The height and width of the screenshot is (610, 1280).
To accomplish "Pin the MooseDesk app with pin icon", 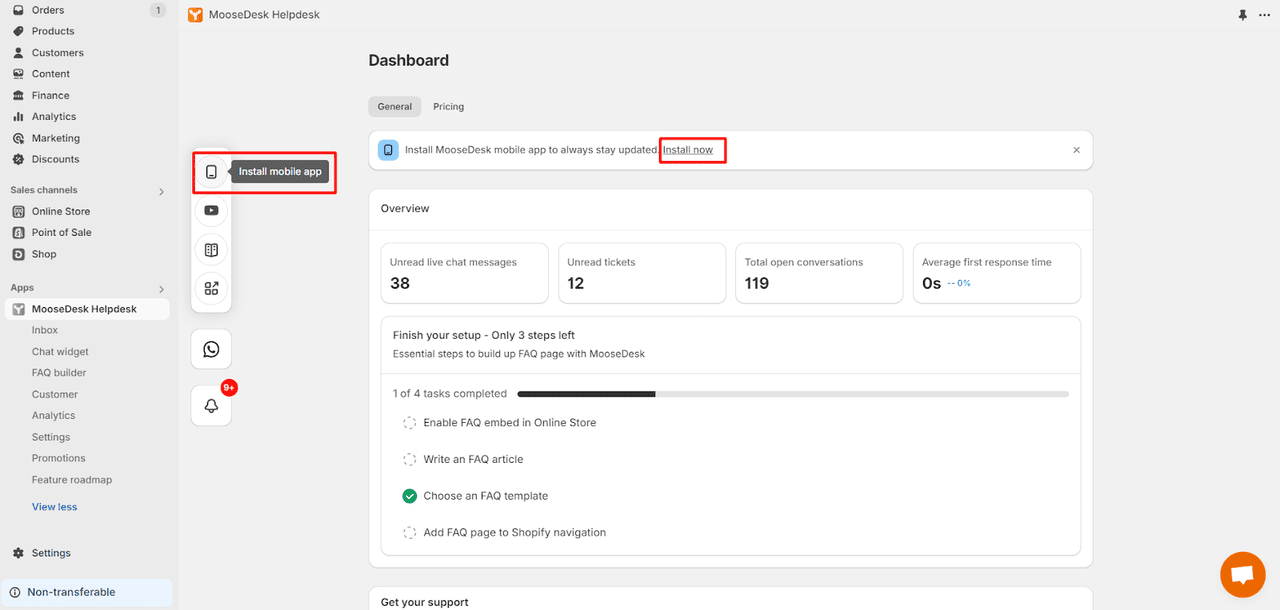I will coord(1243,15).
